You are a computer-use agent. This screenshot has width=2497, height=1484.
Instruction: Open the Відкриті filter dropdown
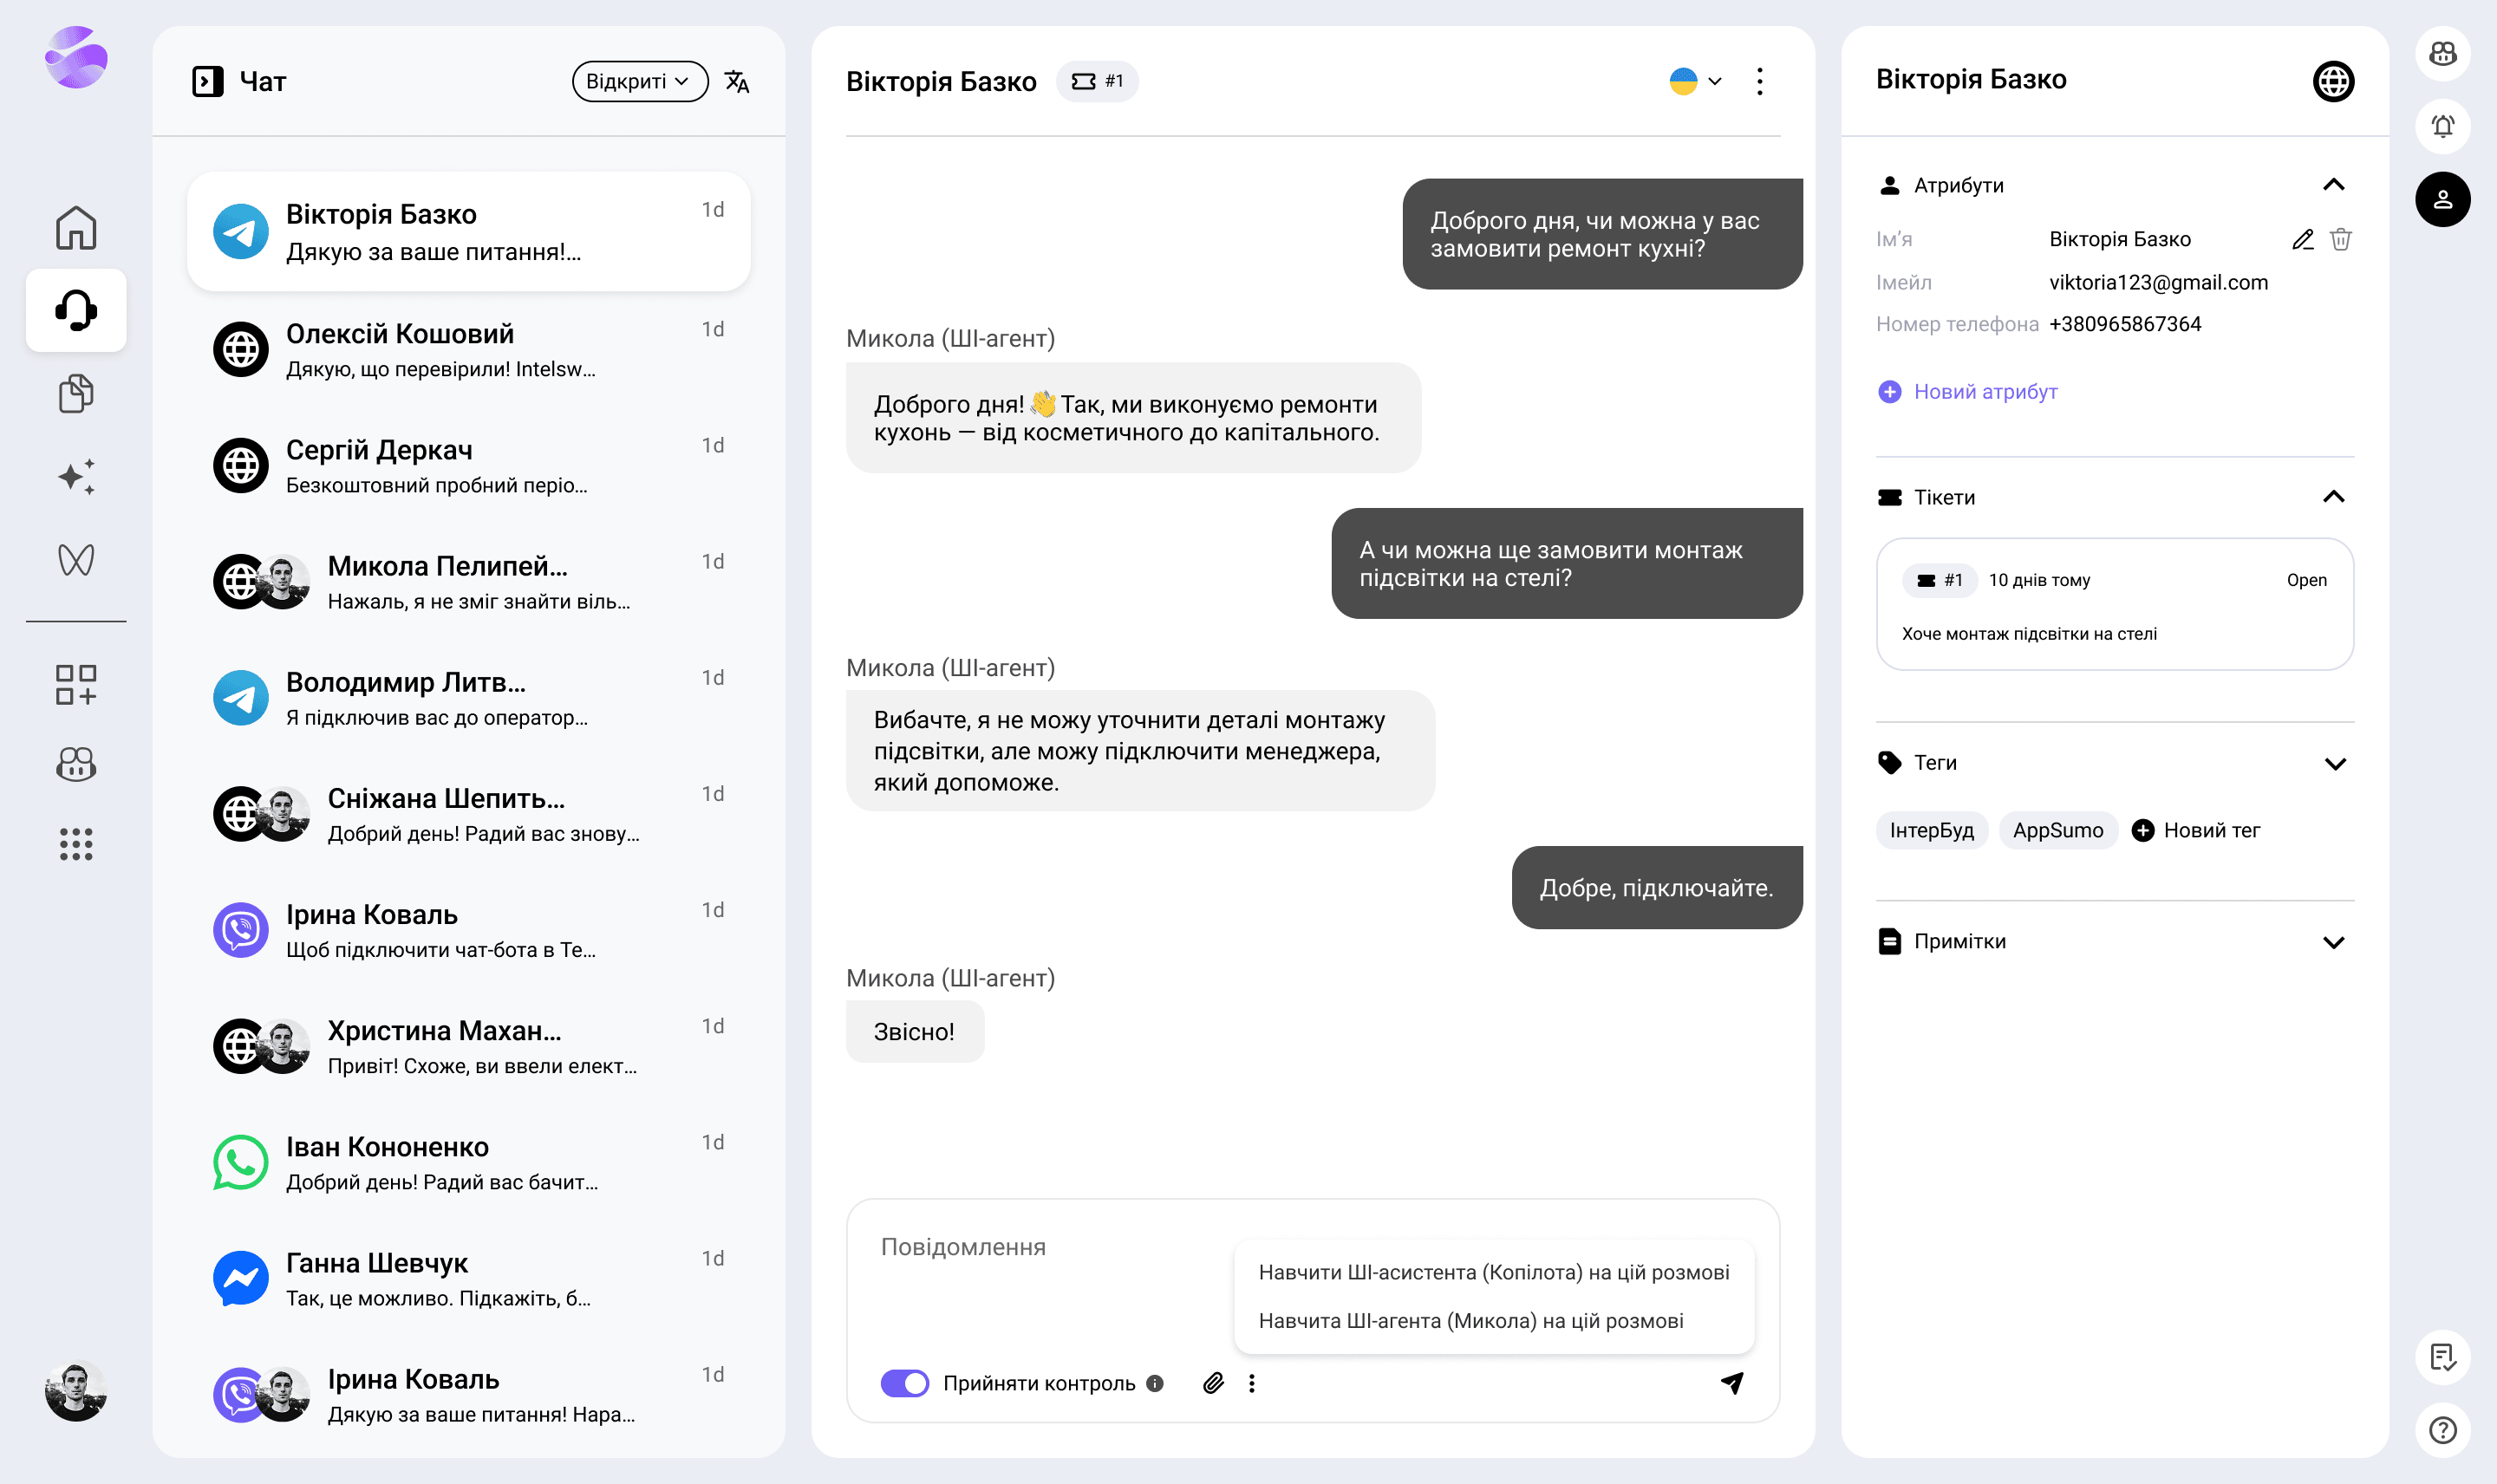(x=639, y=82)
